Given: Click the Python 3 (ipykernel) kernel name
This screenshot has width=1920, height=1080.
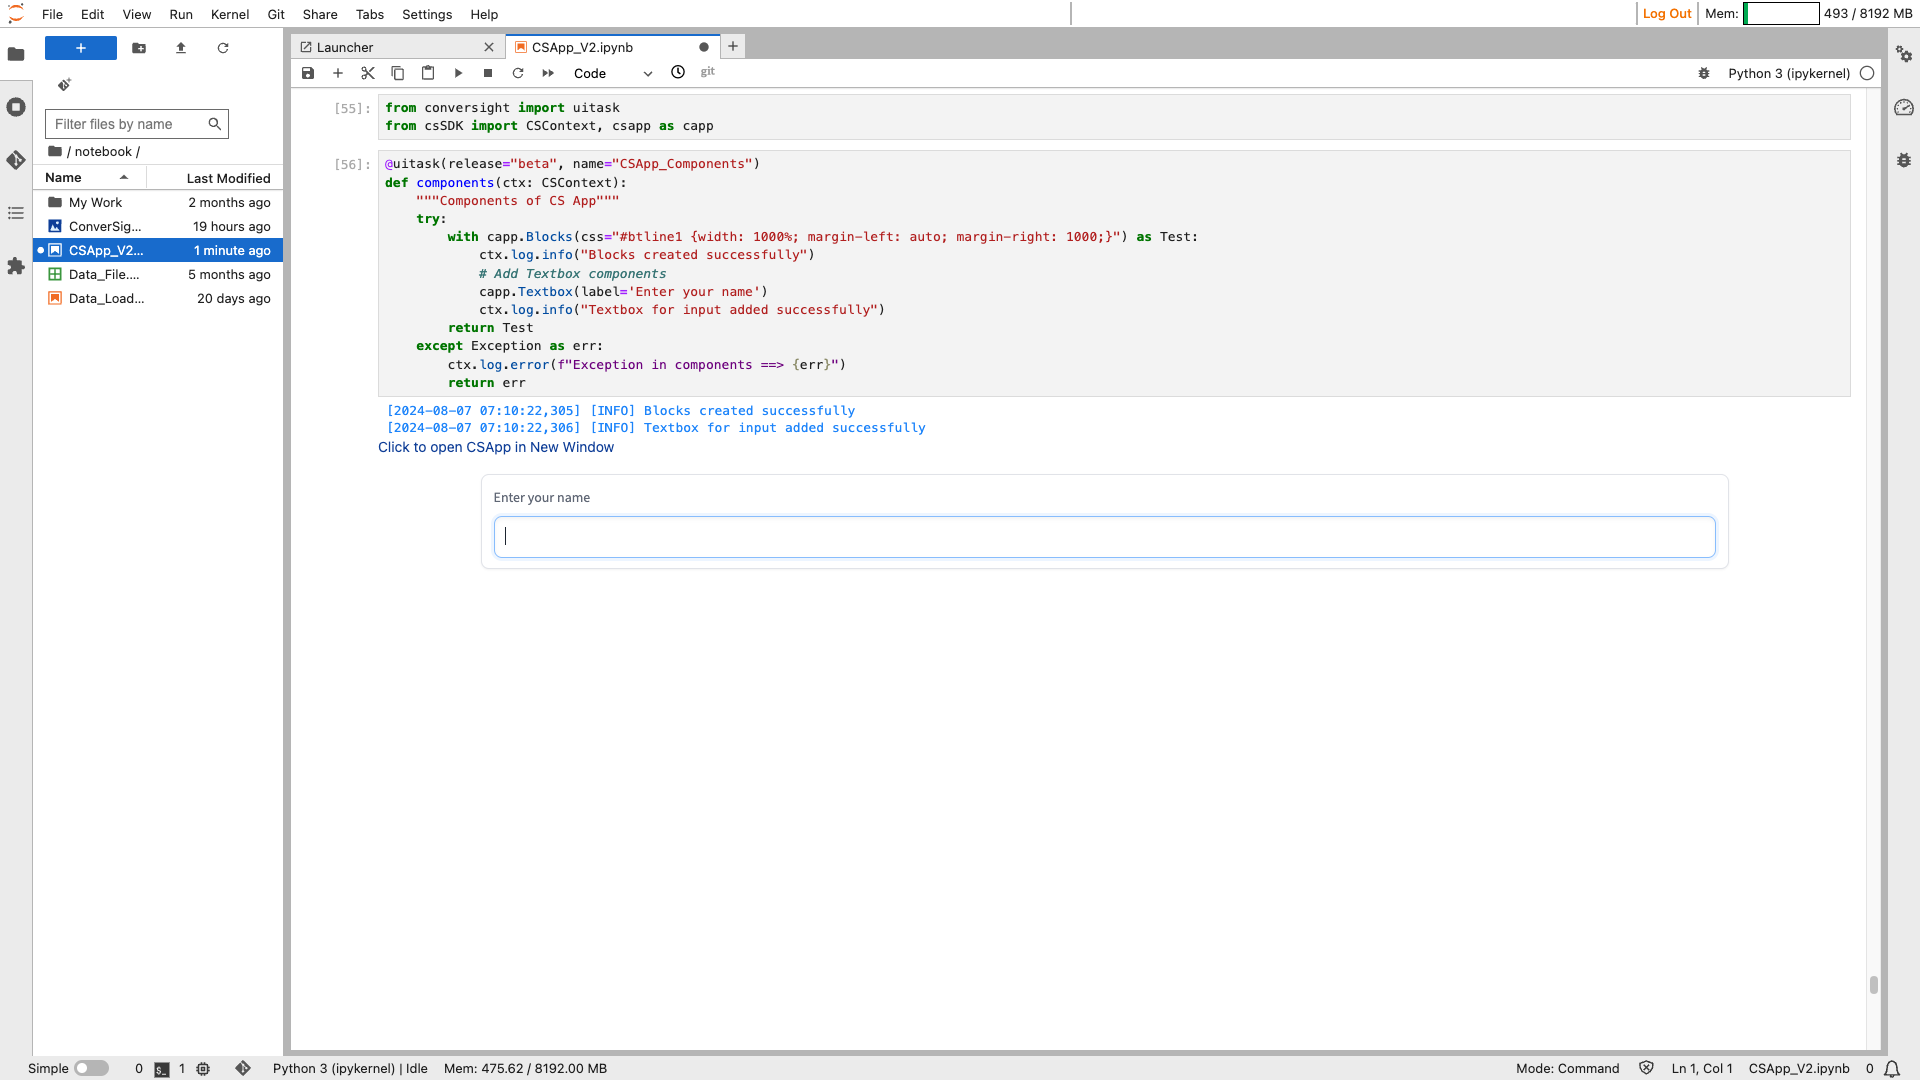Looking at the screenshot, I should coord(1789,73).
